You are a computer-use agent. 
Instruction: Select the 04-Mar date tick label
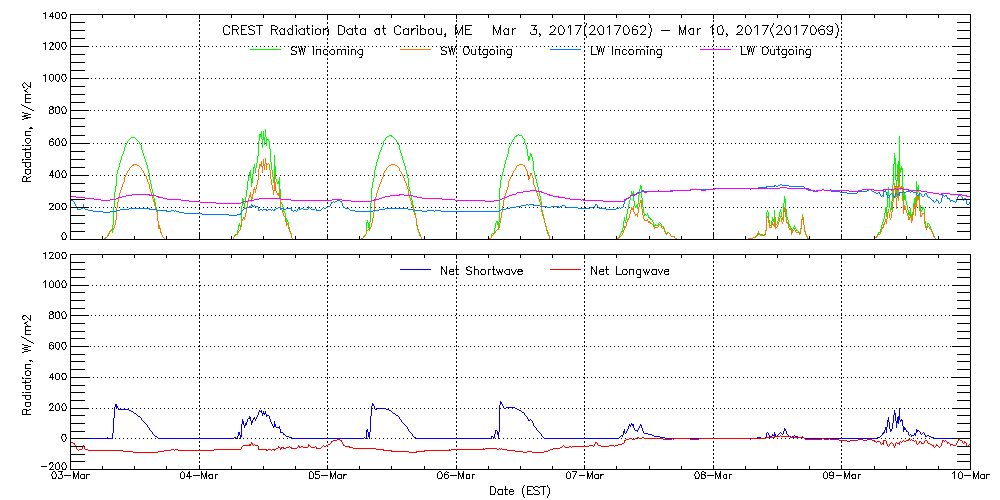pyautogui.click(x=200, y=477)
